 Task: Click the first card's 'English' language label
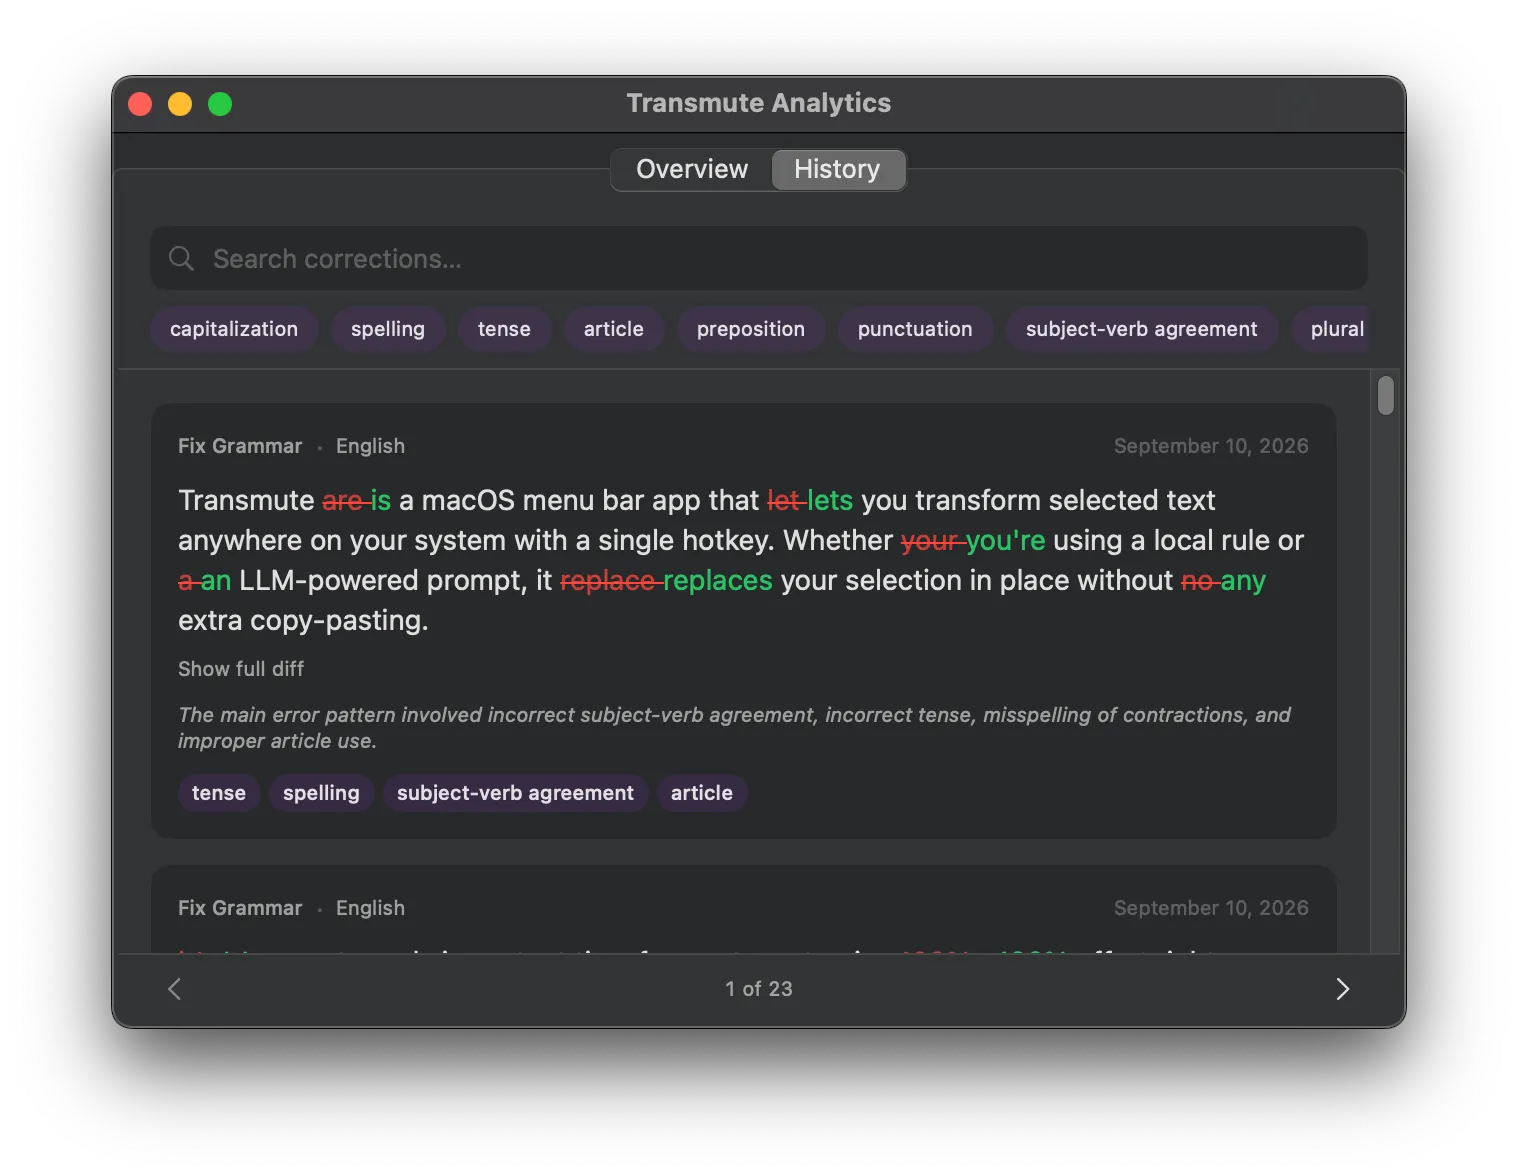[370, 446]
